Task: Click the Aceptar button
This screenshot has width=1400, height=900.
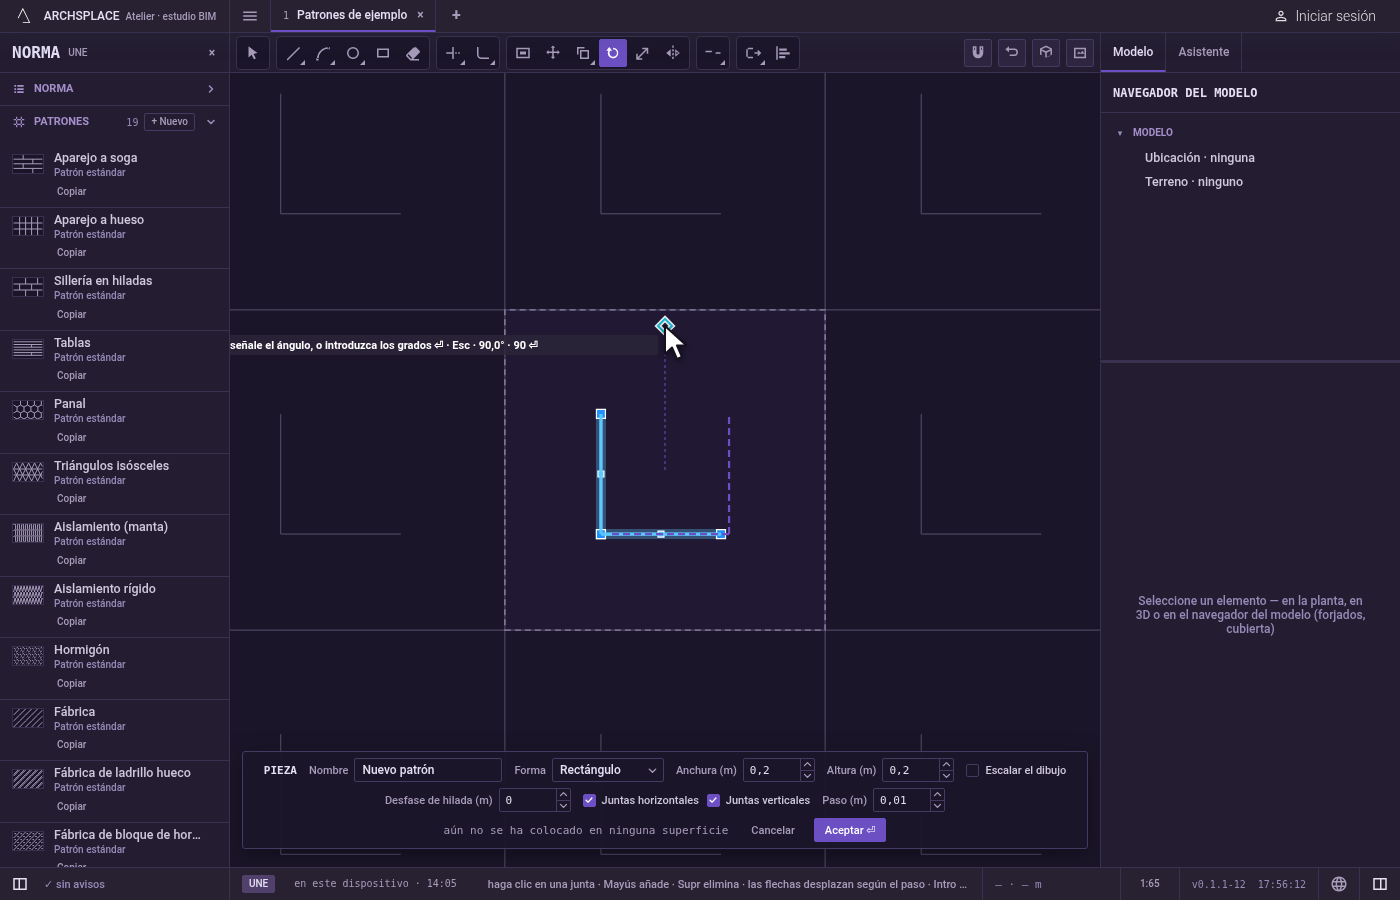Action: tap(850, 830)
